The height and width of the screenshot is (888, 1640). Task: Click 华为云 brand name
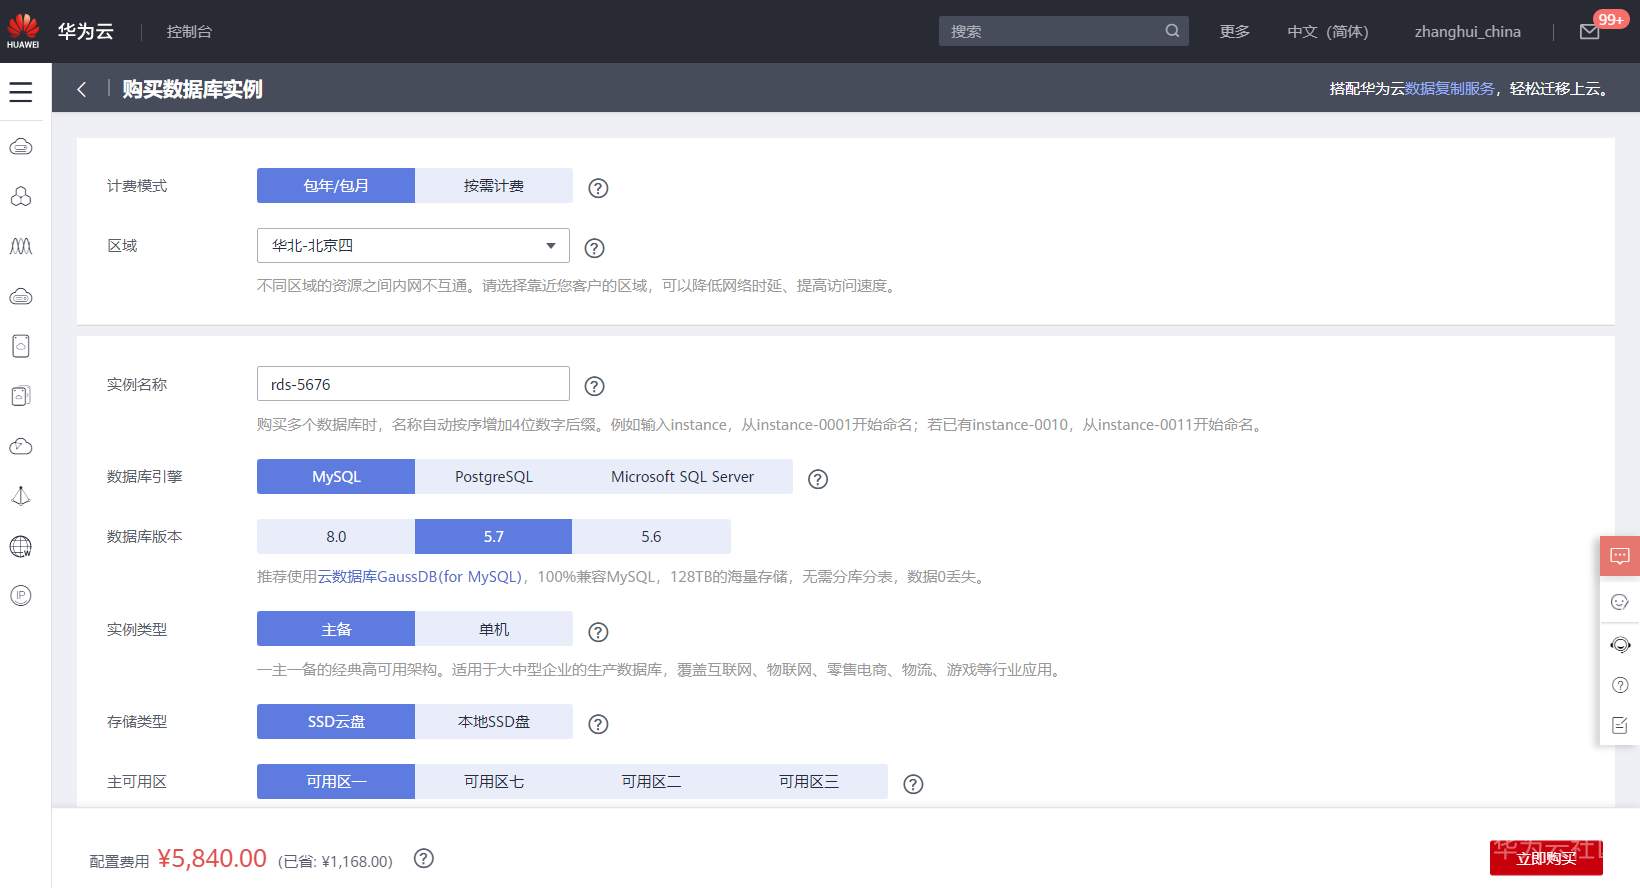pyautogui.click(x=86, y=32)
